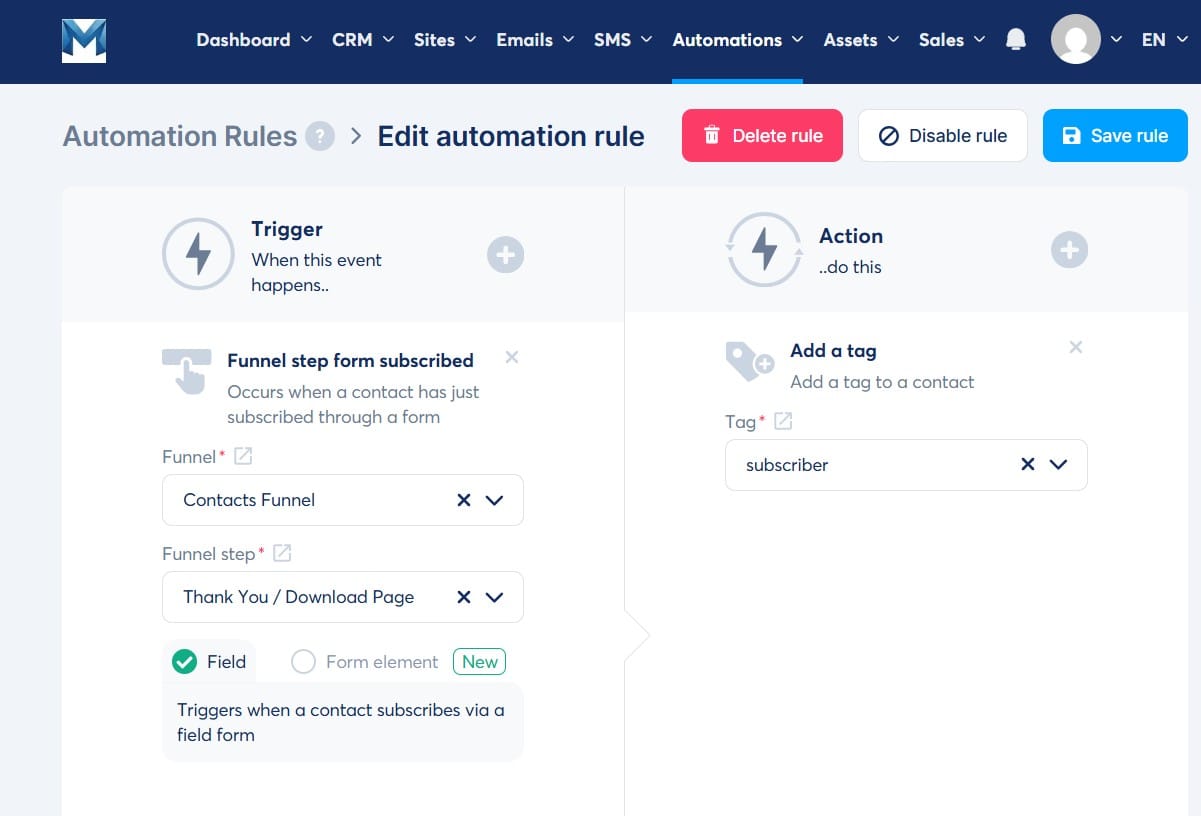Open the Emails menu
This screenshot has height=816, width=1201.
[x=535, y=40]
